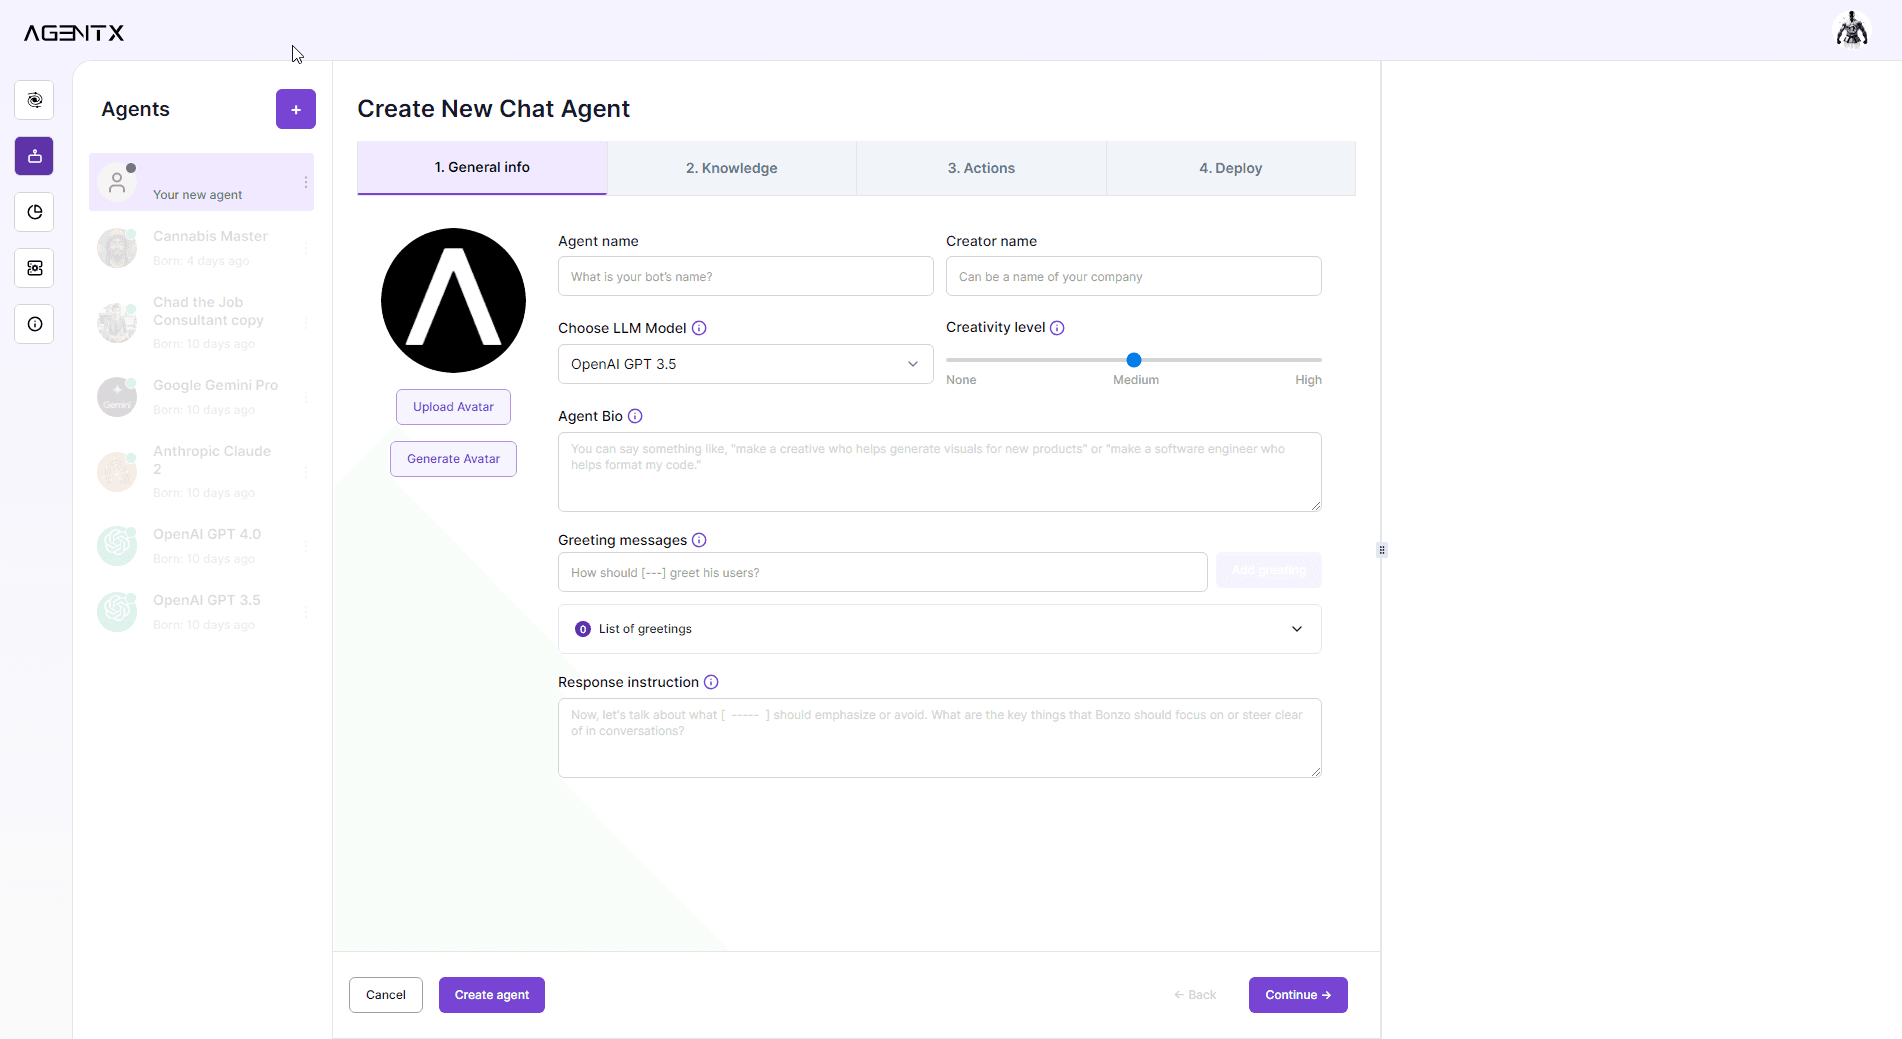Open the user profile avatar
This screenshot has height=1039, width=1902.
(x=1852, y=30)
